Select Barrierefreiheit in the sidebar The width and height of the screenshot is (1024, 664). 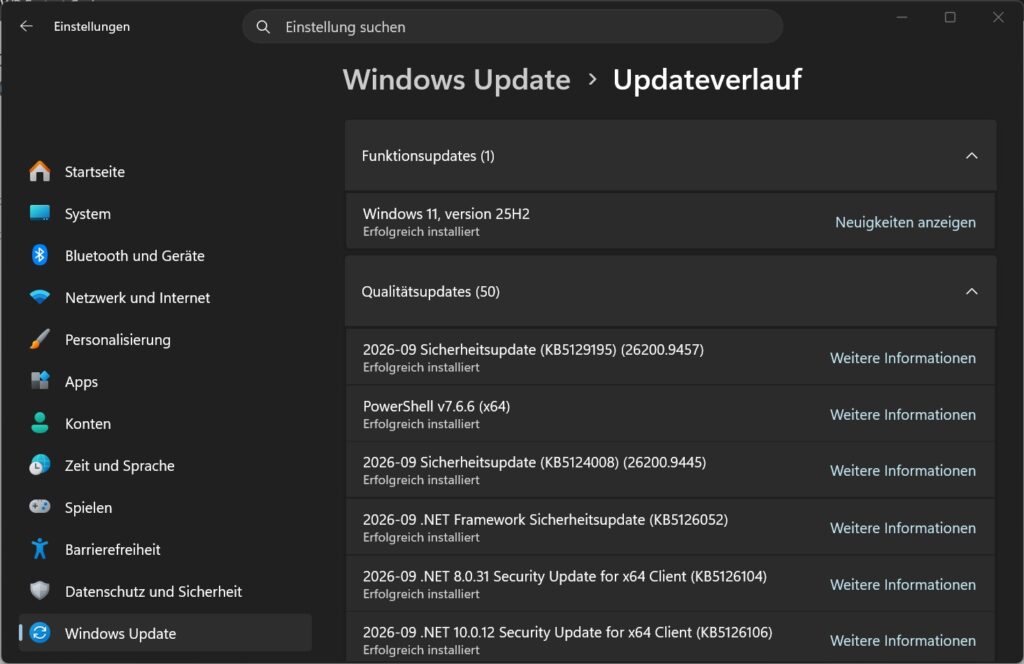165,549
